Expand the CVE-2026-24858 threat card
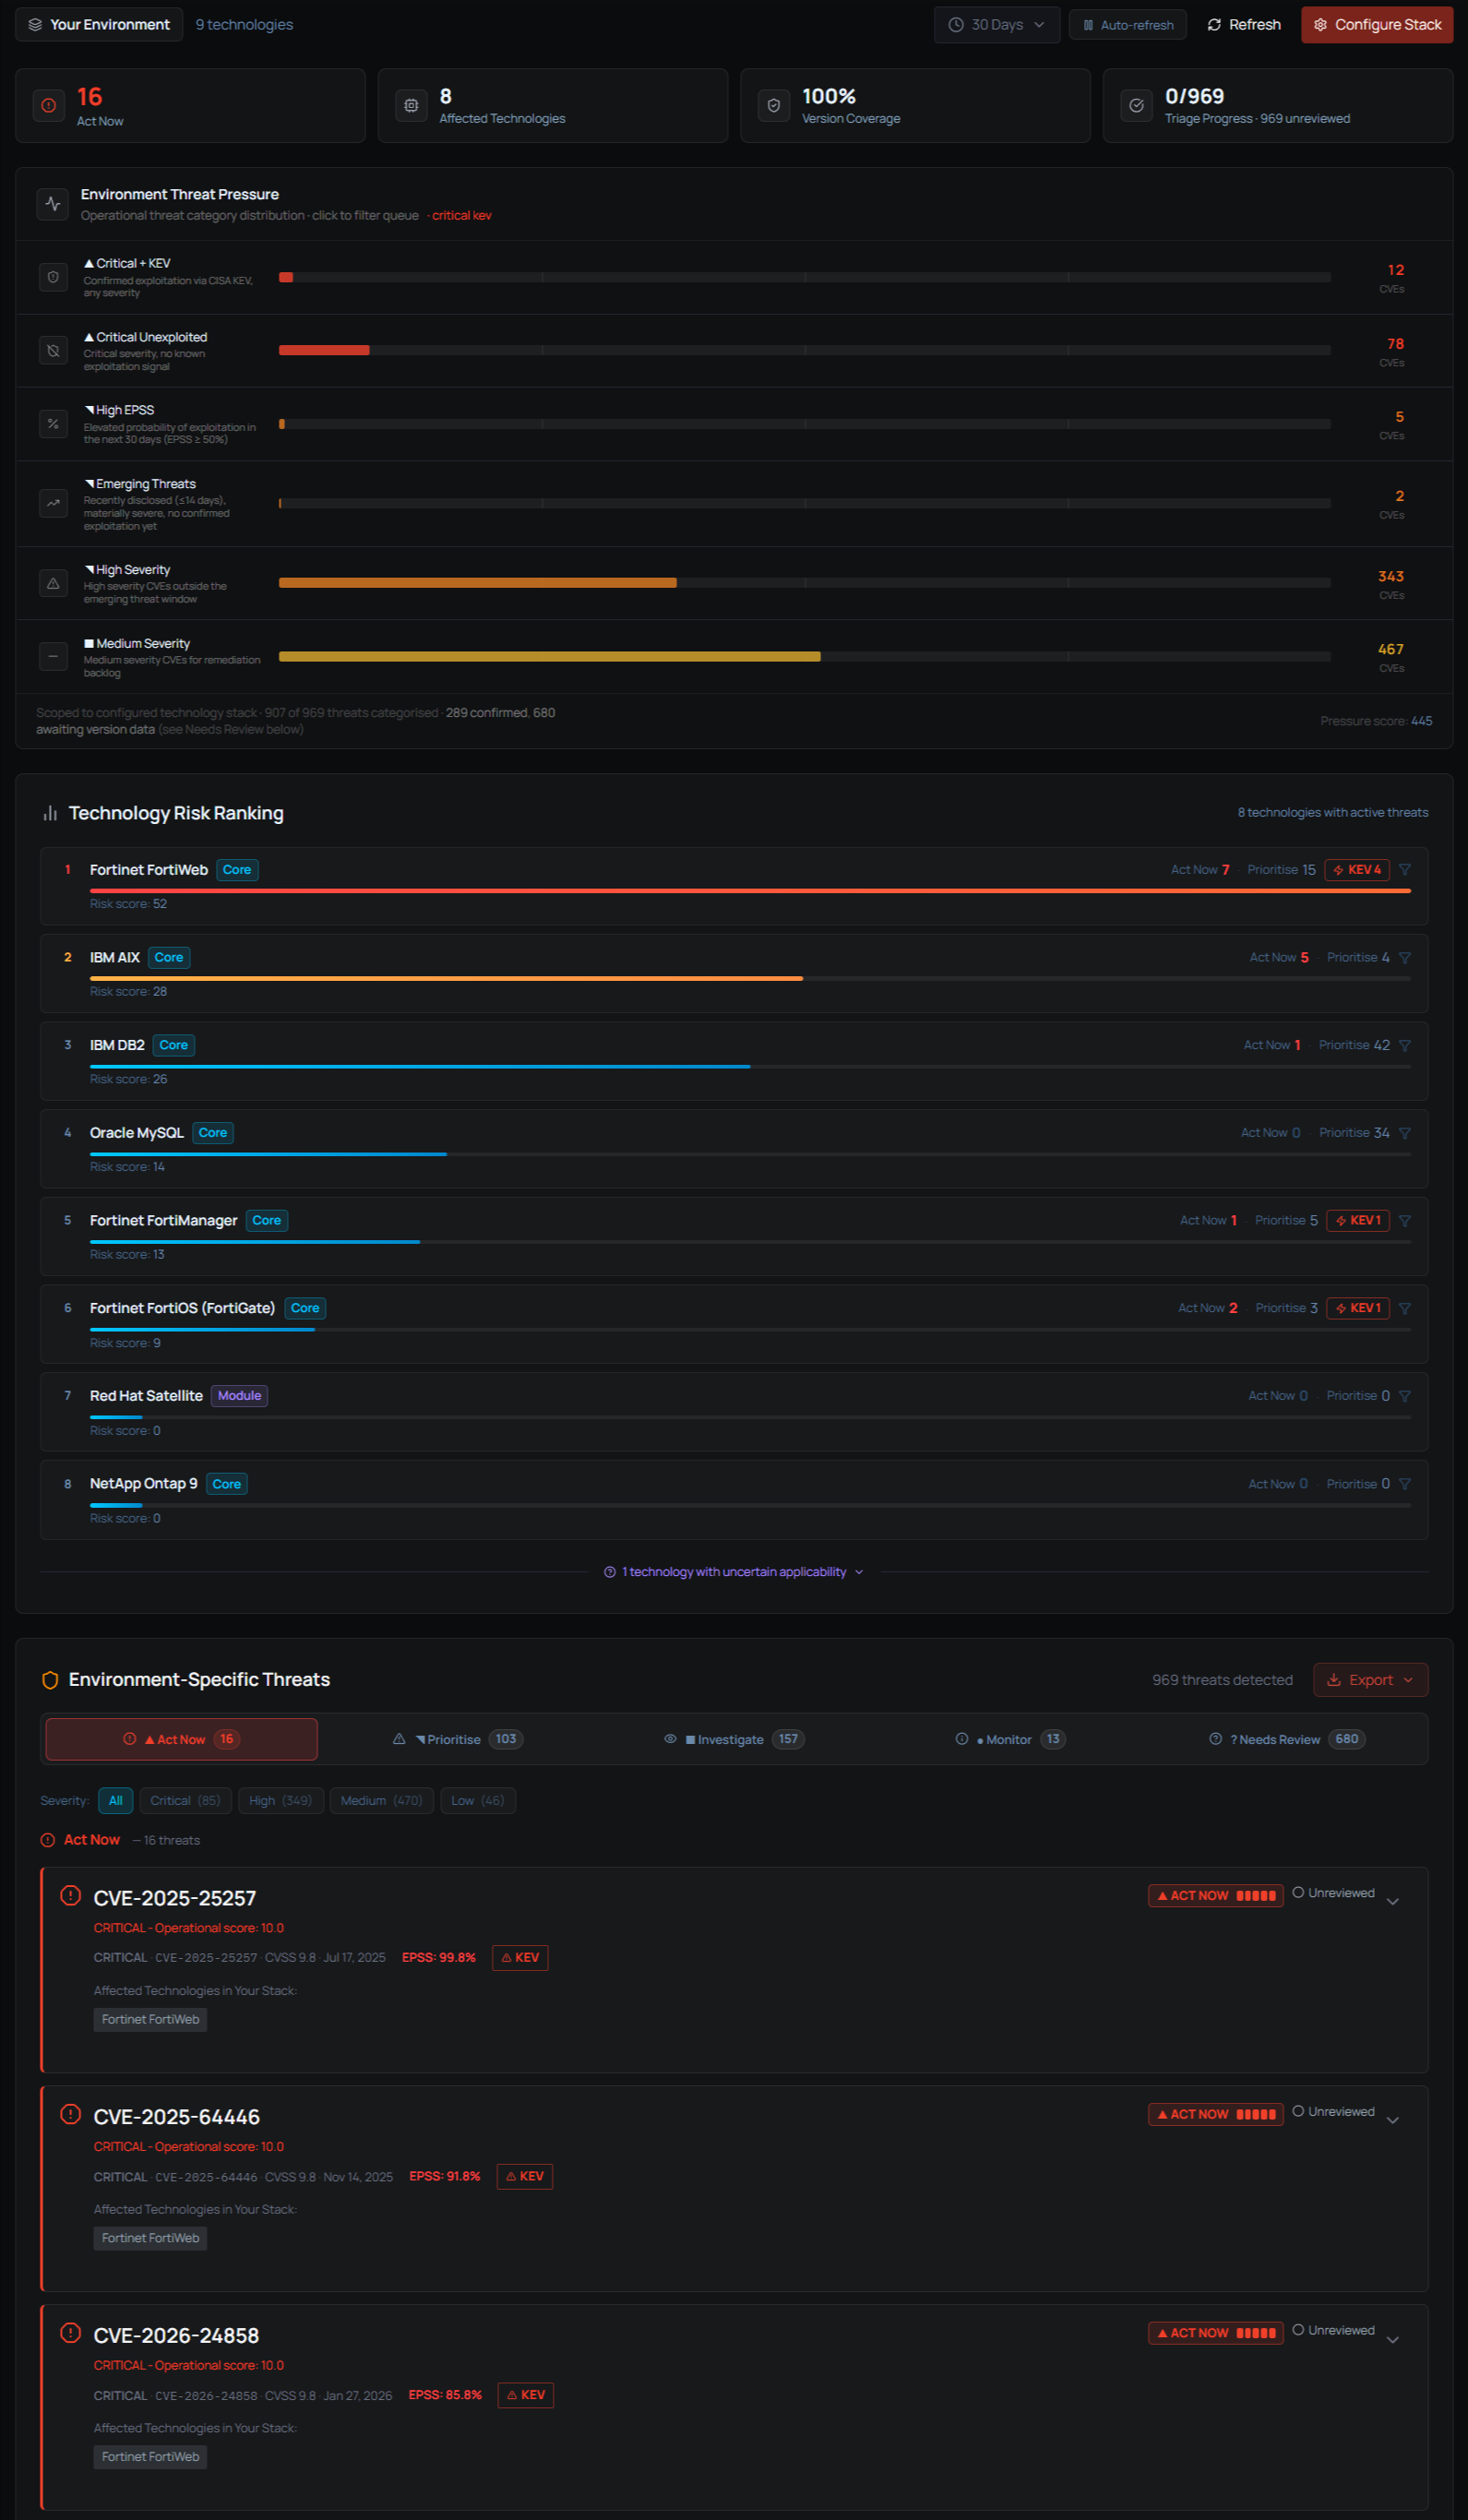Image resolution: width=1468 pixels, height=2520 pixels. click(x=1393, y=2340)
